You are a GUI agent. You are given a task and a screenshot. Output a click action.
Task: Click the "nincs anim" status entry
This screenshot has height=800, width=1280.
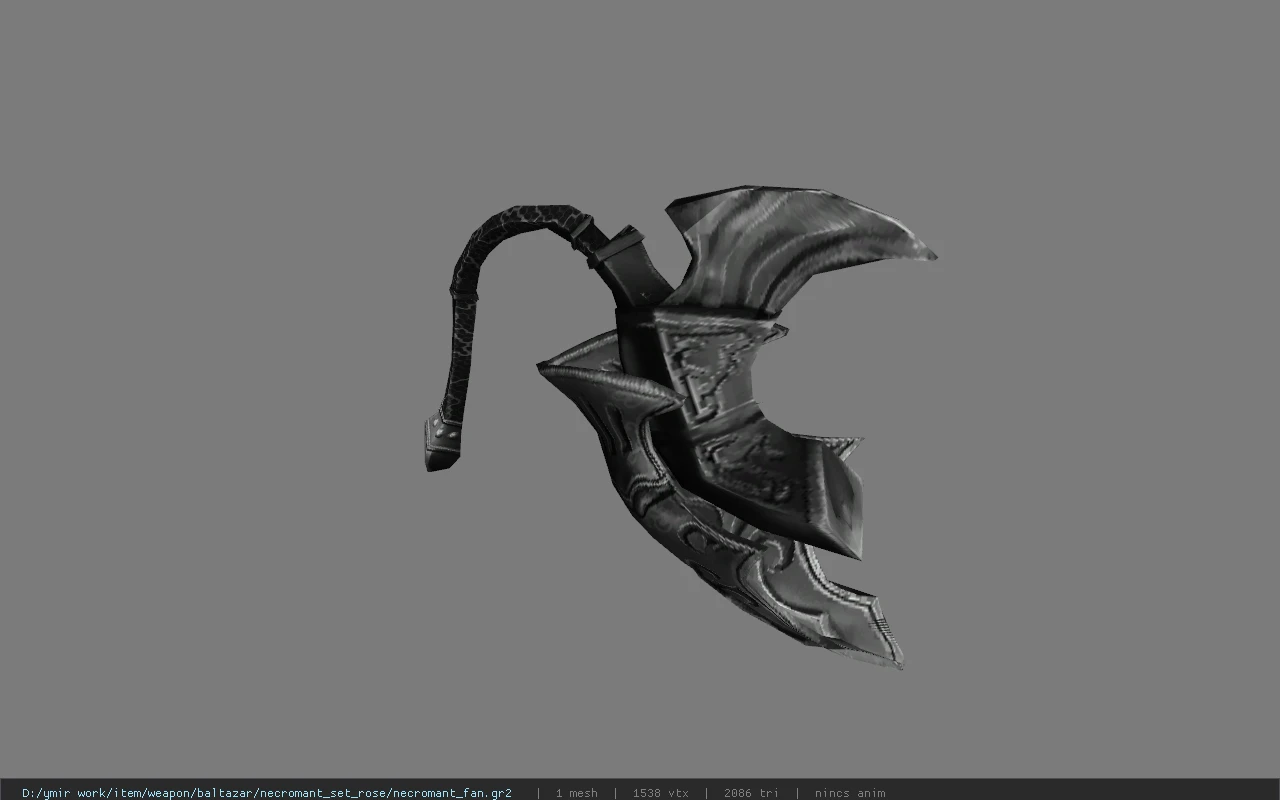(850, 793)
